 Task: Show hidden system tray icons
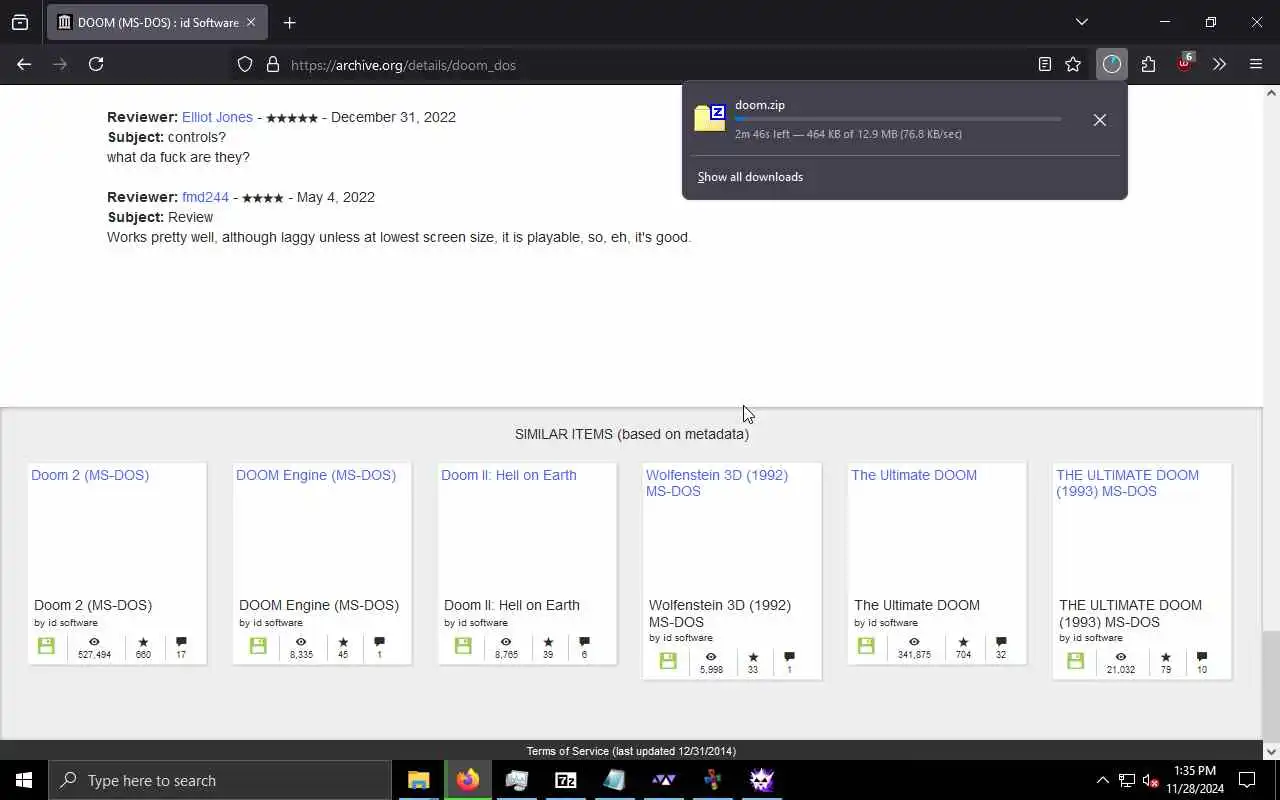click(x=1102, y=780)
